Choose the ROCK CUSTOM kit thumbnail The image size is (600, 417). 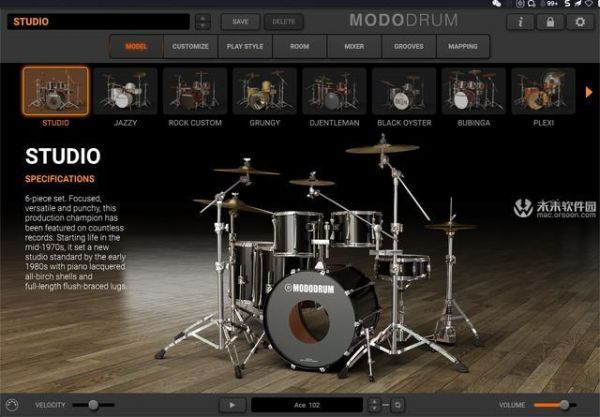(x=195, y=91)
